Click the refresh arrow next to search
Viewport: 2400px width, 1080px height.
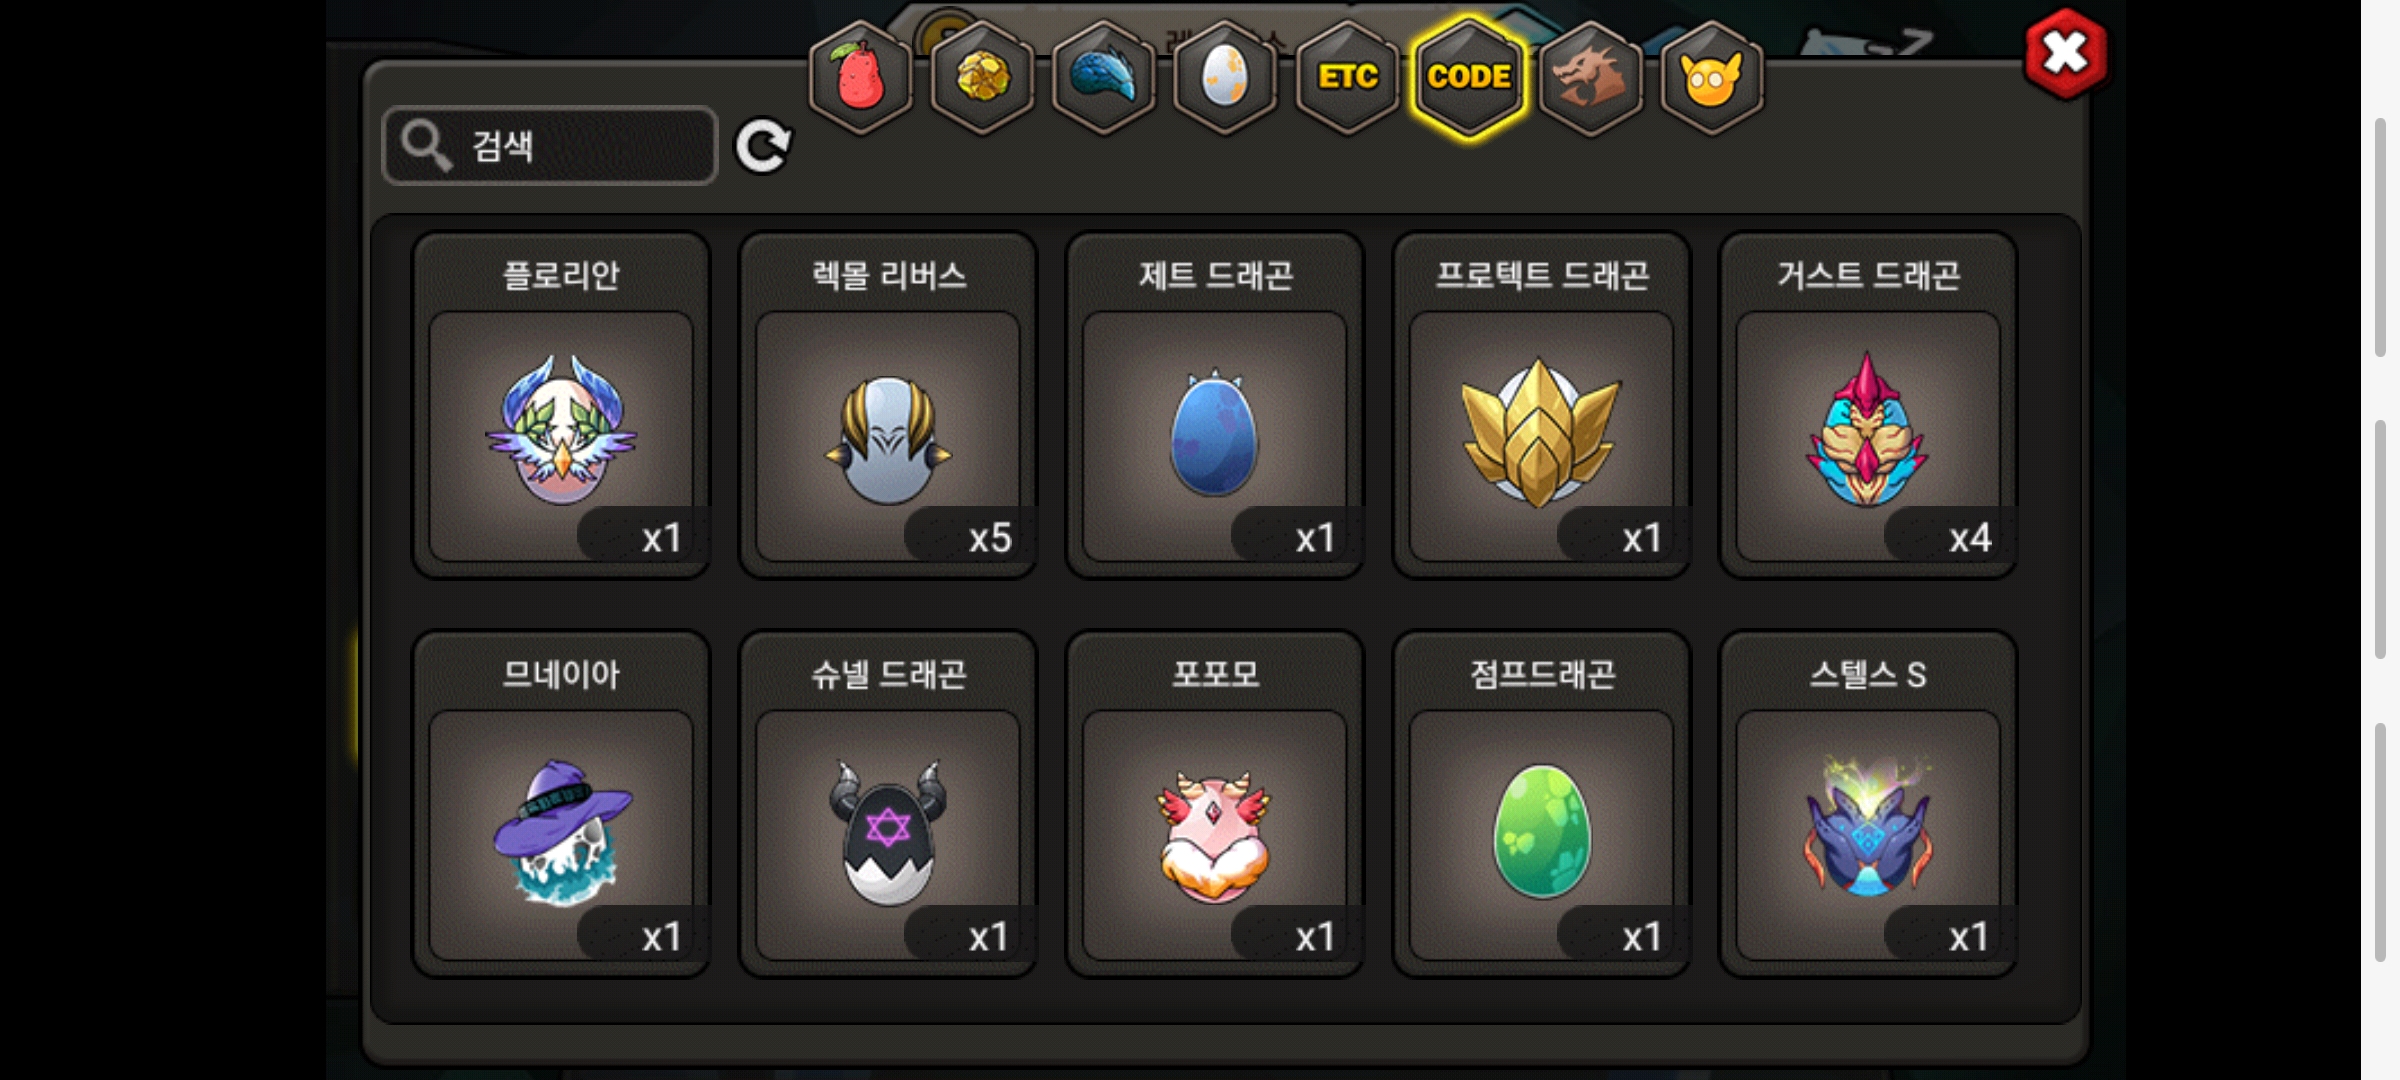coord(763,146)
